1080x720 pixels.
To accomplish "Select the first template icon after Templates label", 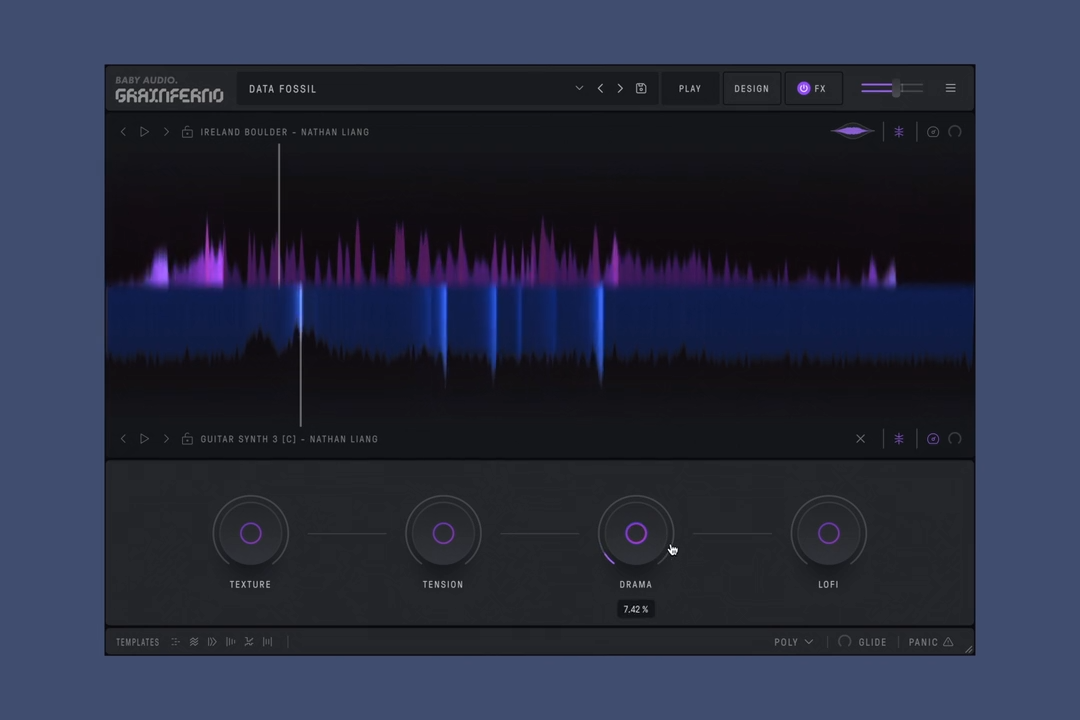I will (x=175, y=642).
